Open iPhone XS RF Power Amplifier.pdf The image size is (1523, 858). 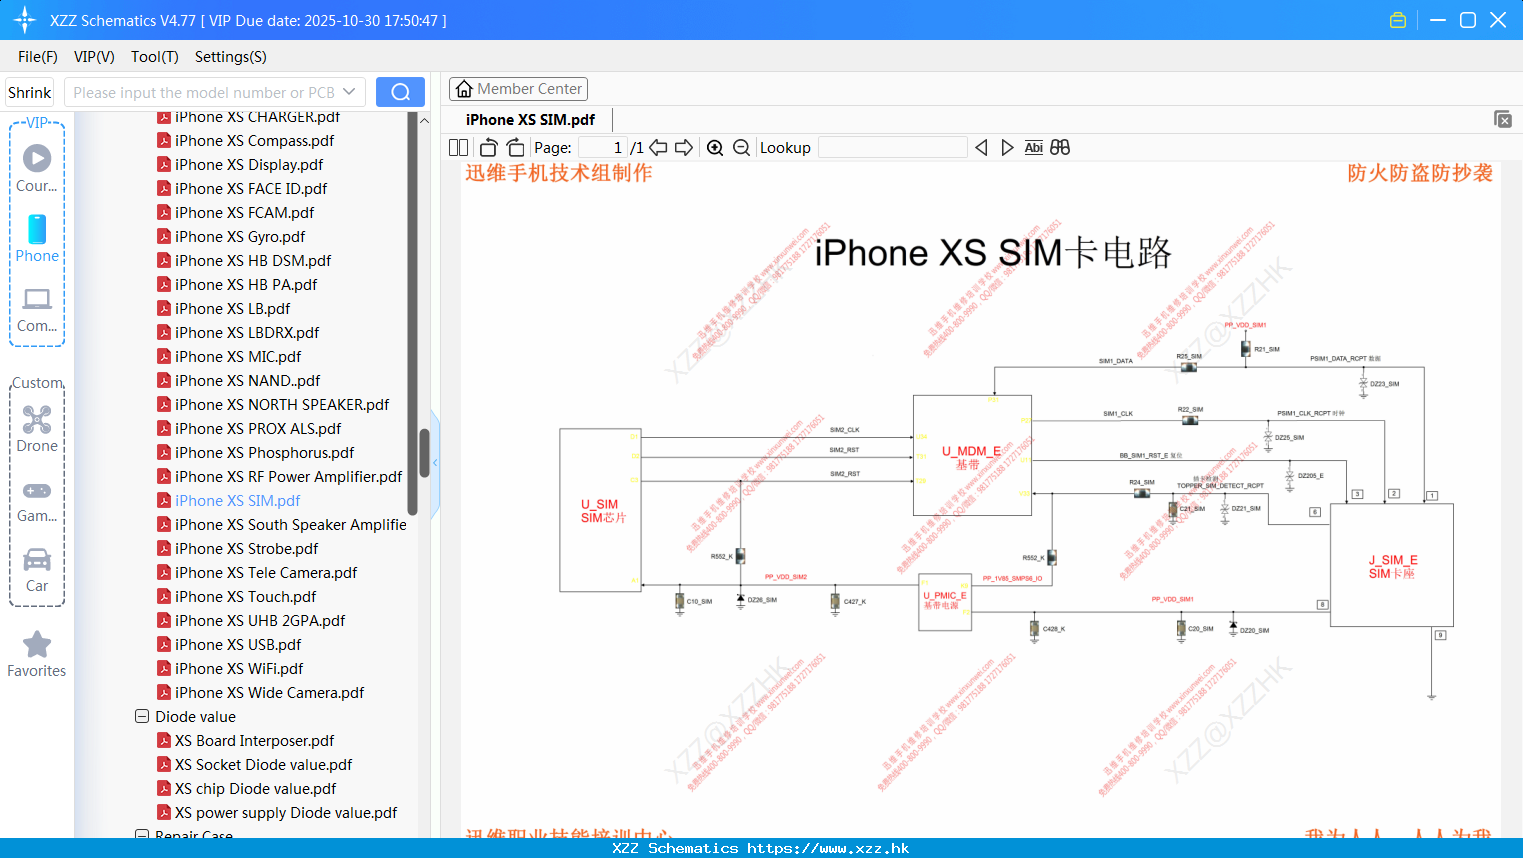point(288,477)
